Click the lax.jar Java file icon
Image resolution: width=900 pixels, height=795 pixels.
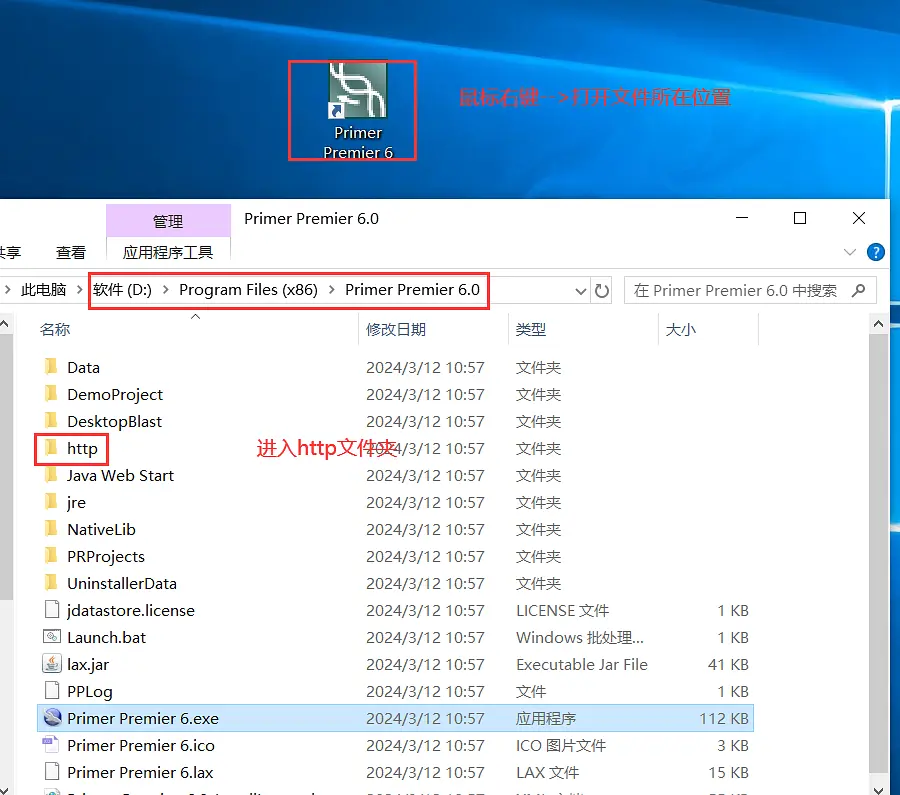point(52,664)
